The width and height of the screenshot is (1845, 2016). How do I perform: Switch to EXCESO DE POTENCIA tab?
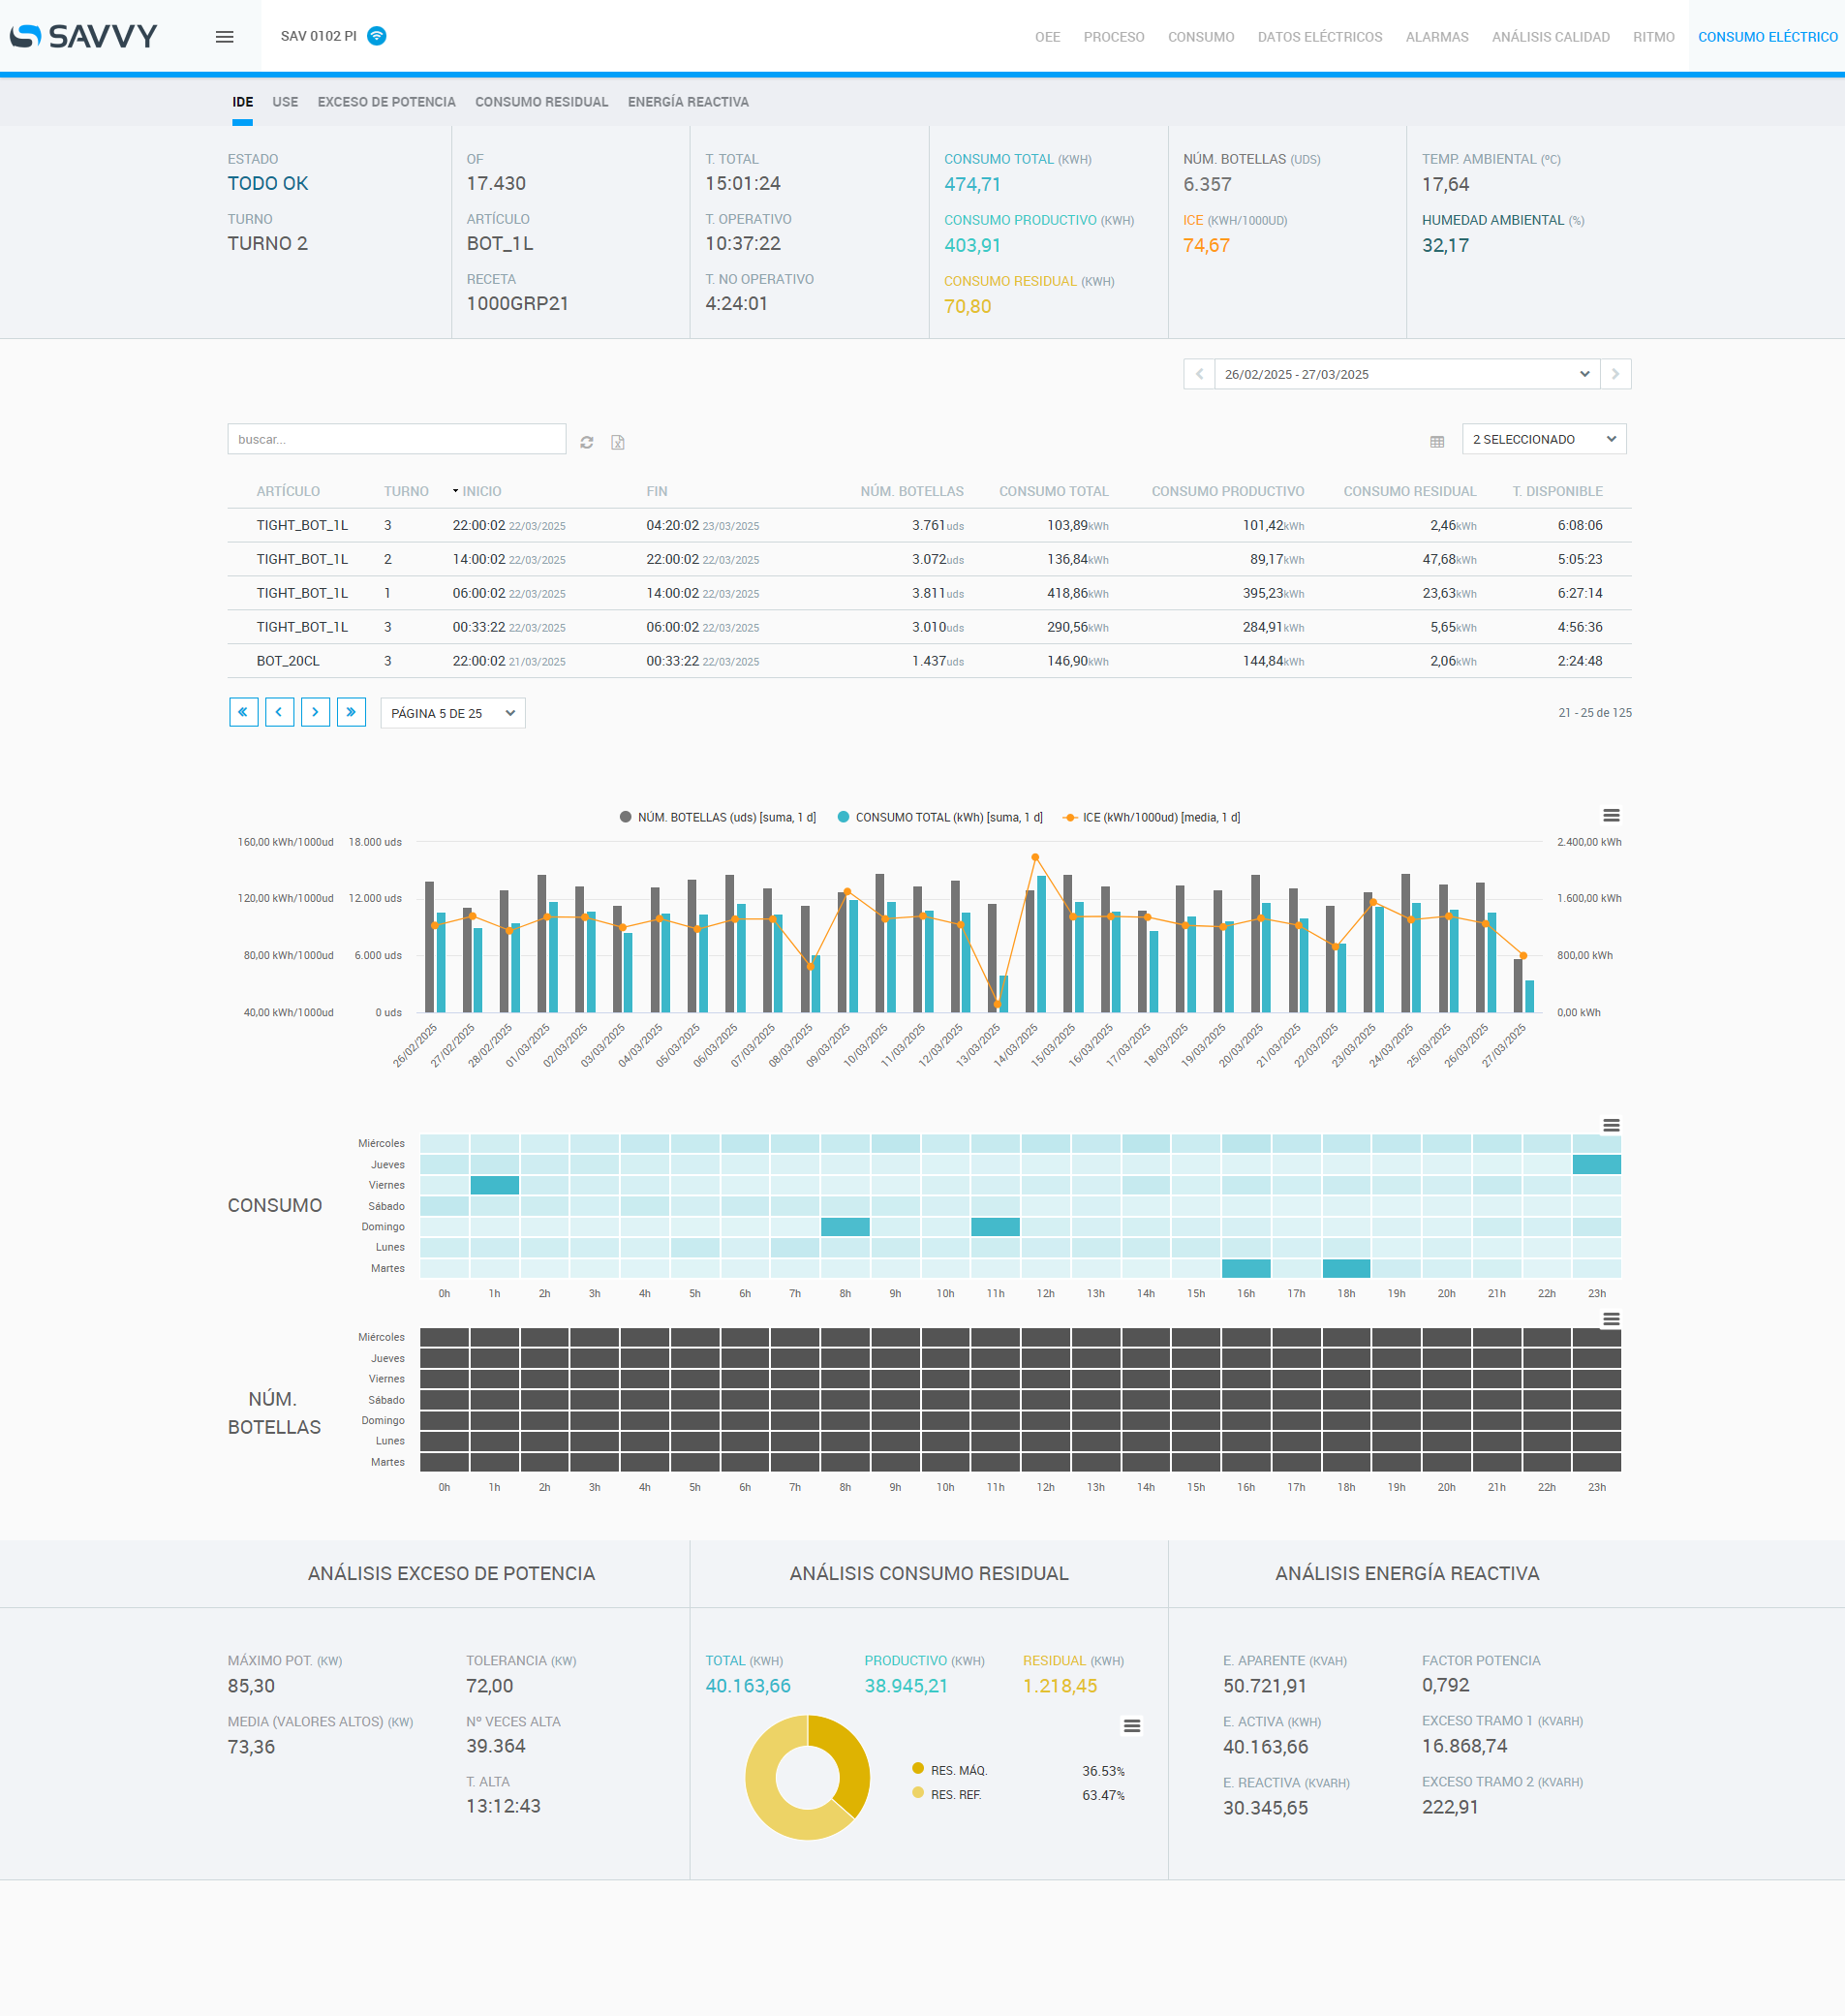click(386, 102)
